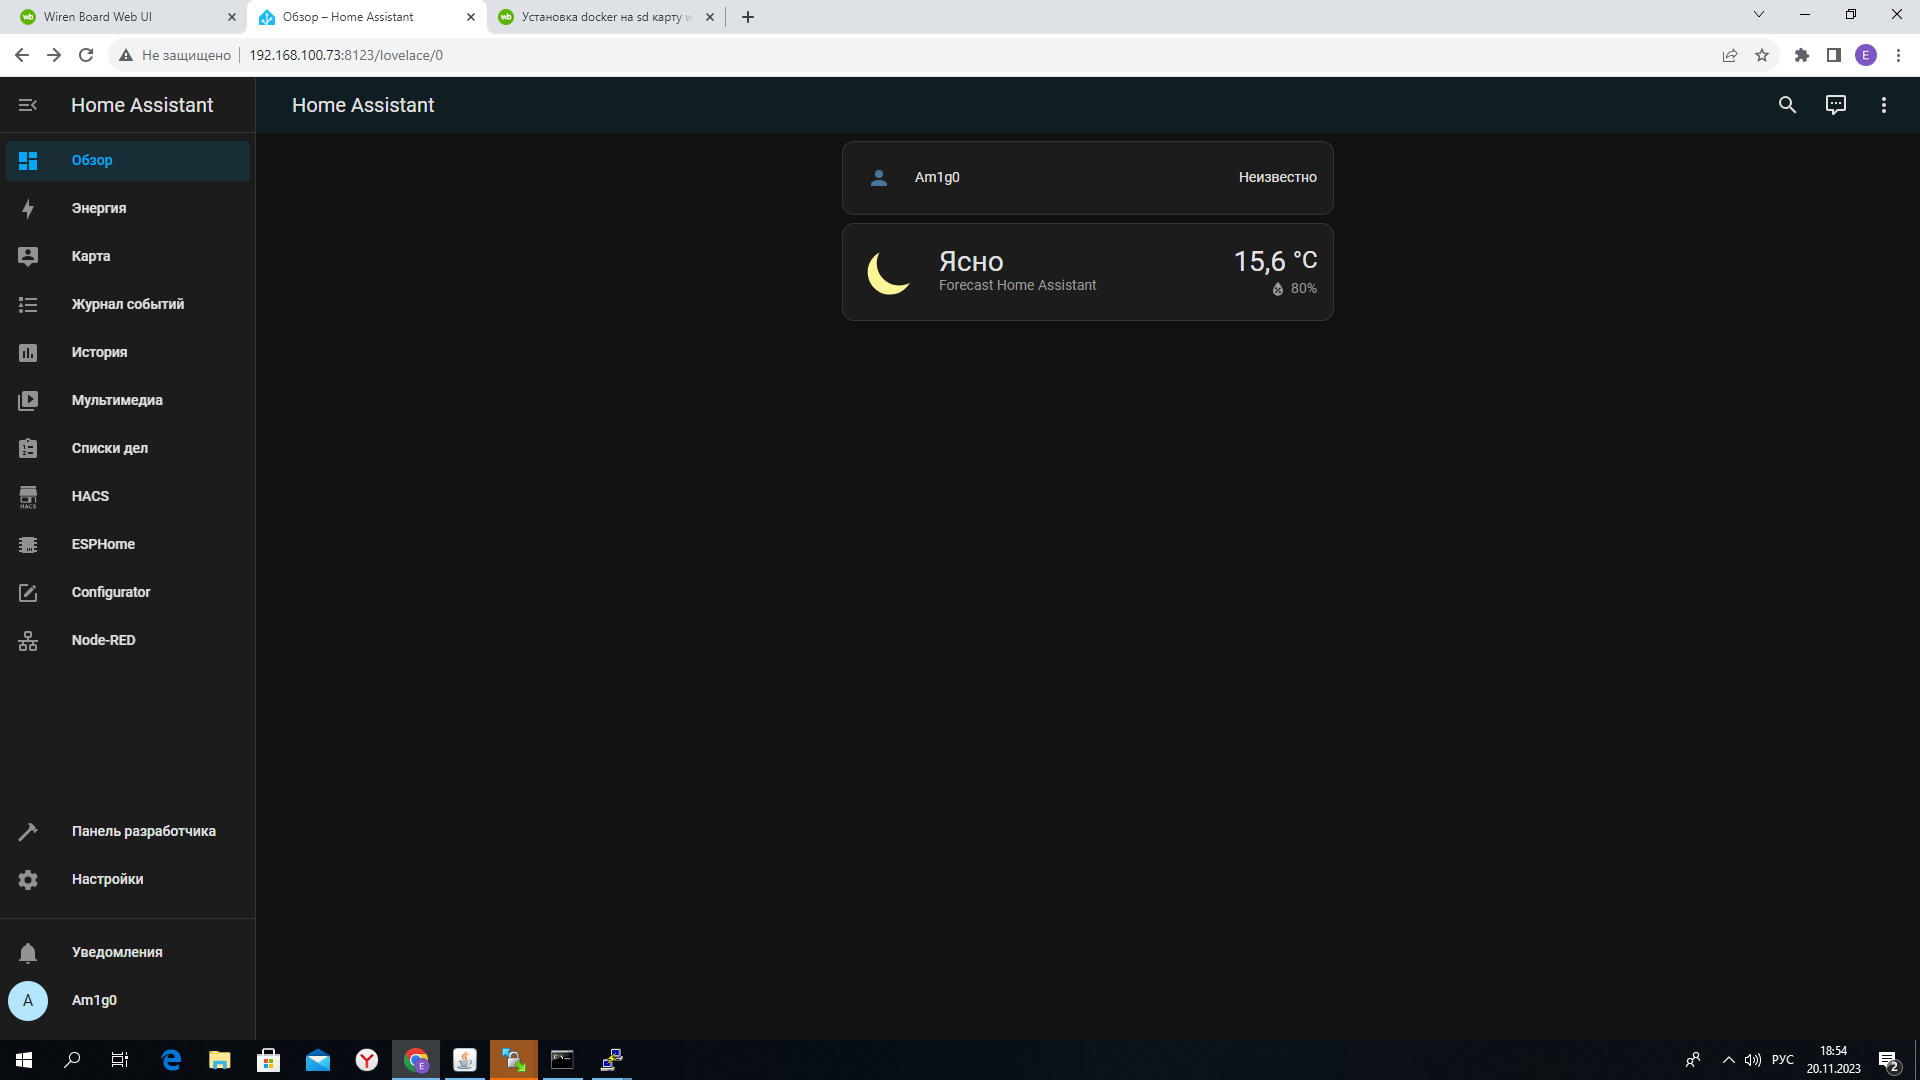Open File Explorer from the taskbar
This screenshot has width=1920, height=1080.
coord(220,1060)
